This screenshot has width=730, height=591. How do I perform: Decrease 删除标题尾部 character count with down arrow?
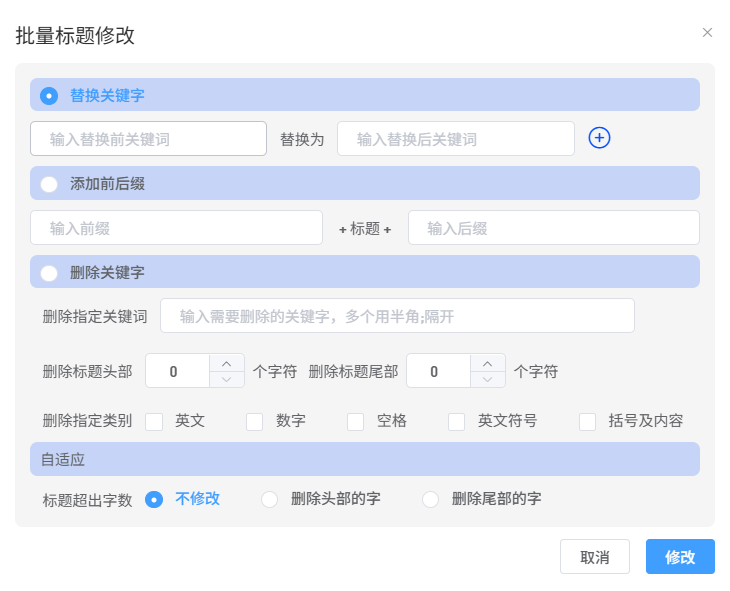click(487, 380)
